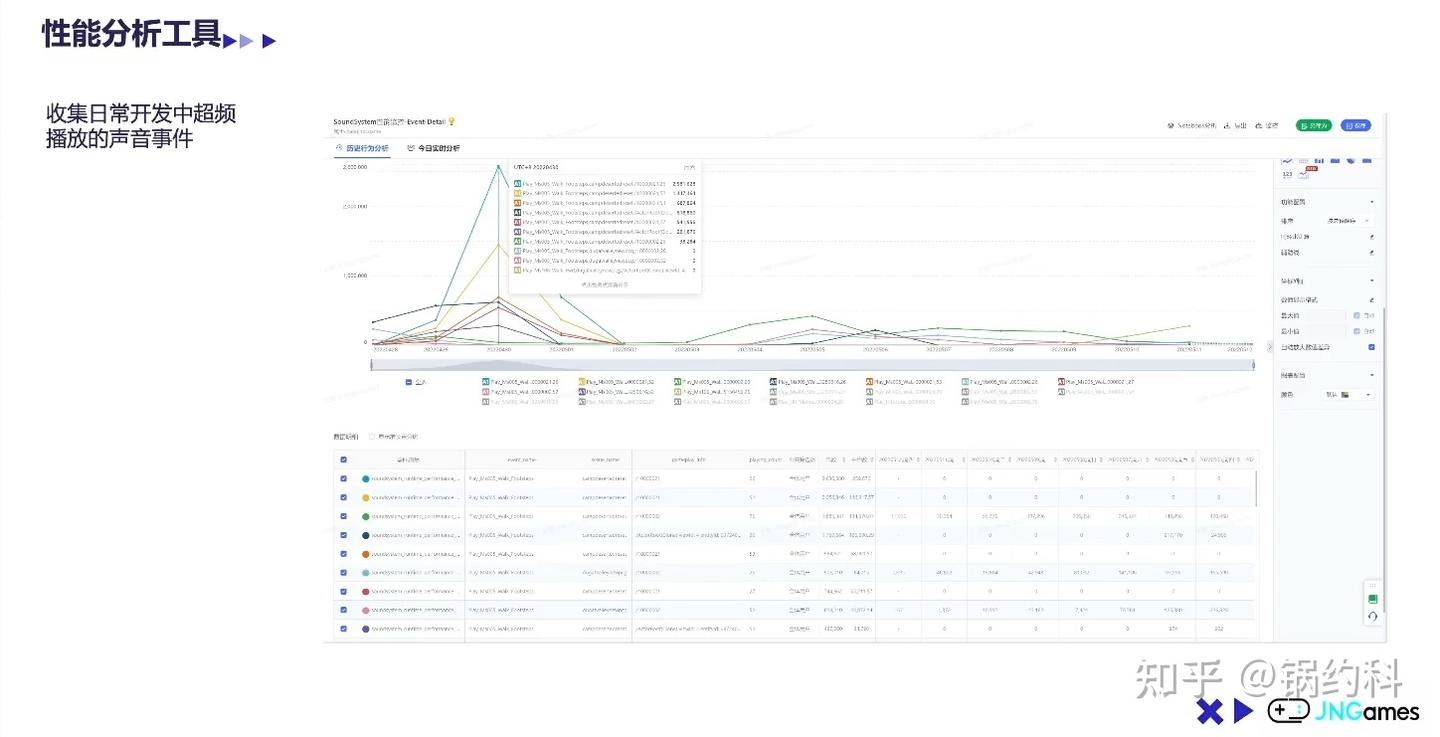Click the green save-as button
Screen dimensions: 1440x737
(1314, 126)
